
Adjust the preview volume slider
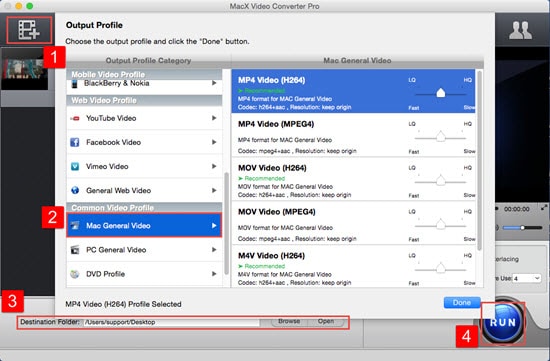pyautogui.click(x=522, y=228)
